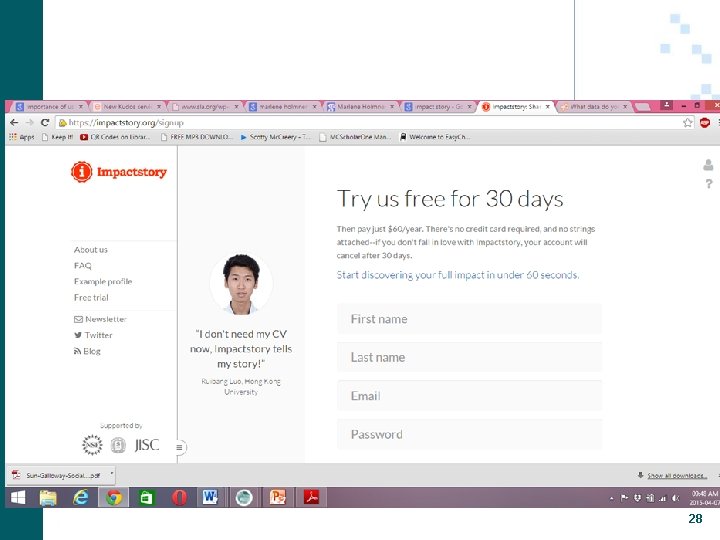
Task: Open Windows Start button
Action: (x=18, y=497)
